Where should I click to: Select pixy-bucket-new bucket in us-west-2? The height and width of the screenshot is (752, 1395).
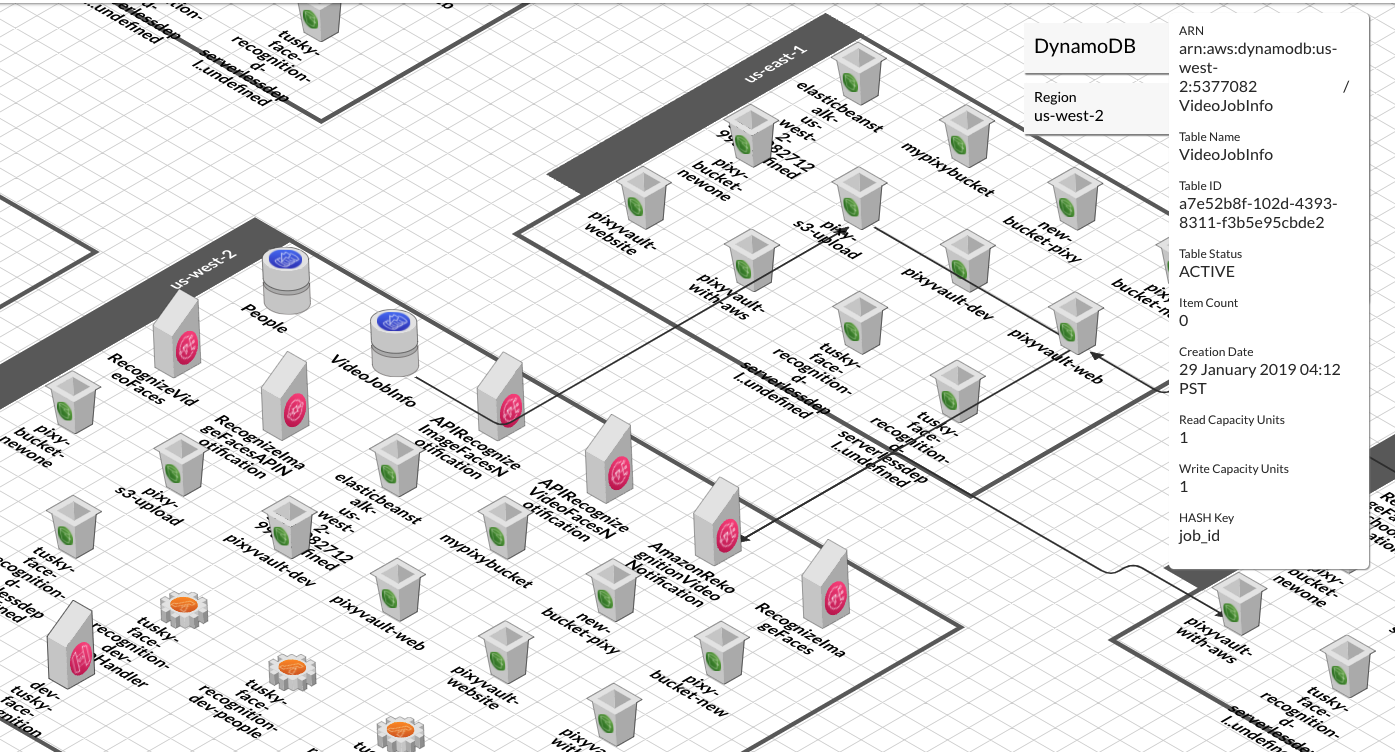[x=722, y=653]
